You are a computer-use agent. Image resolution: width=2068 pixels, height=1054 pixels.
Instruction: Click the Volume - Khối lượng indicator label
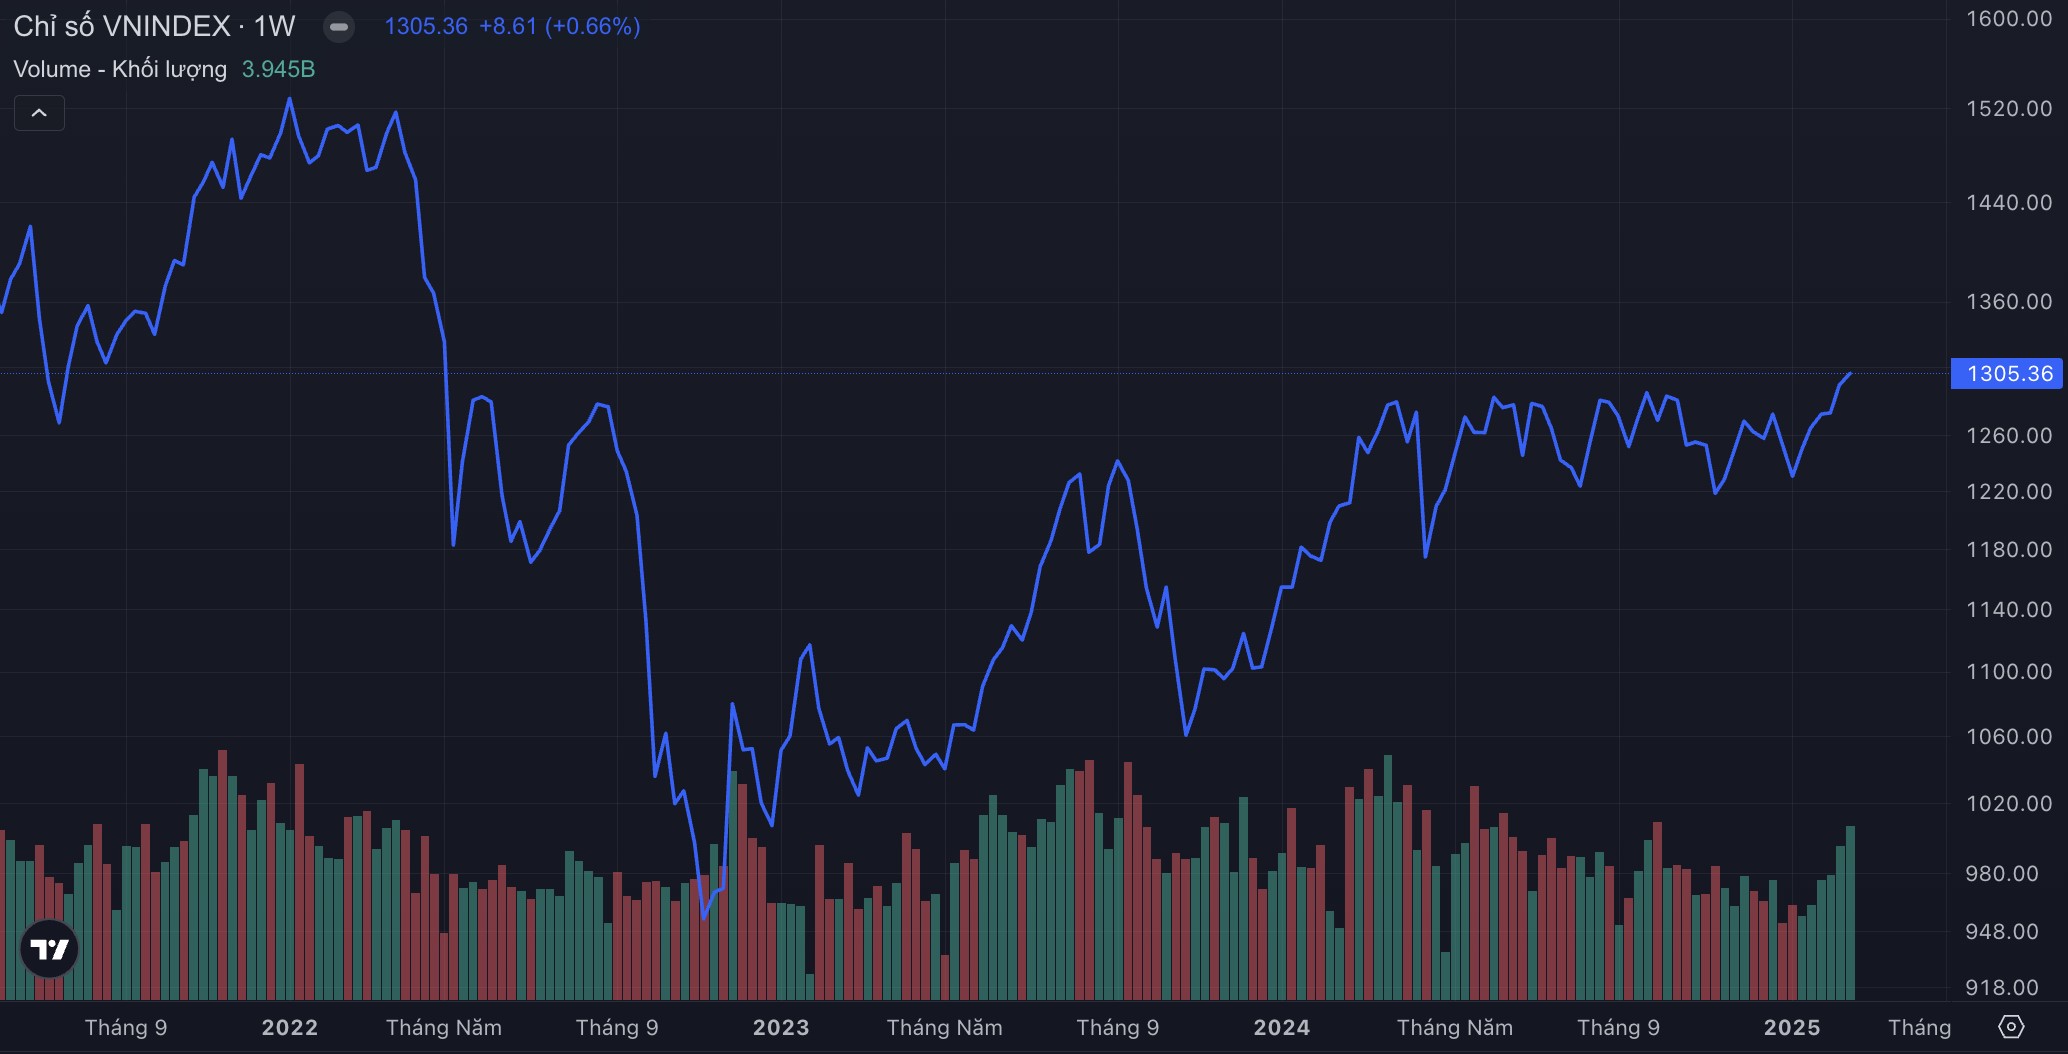(120, 69)
